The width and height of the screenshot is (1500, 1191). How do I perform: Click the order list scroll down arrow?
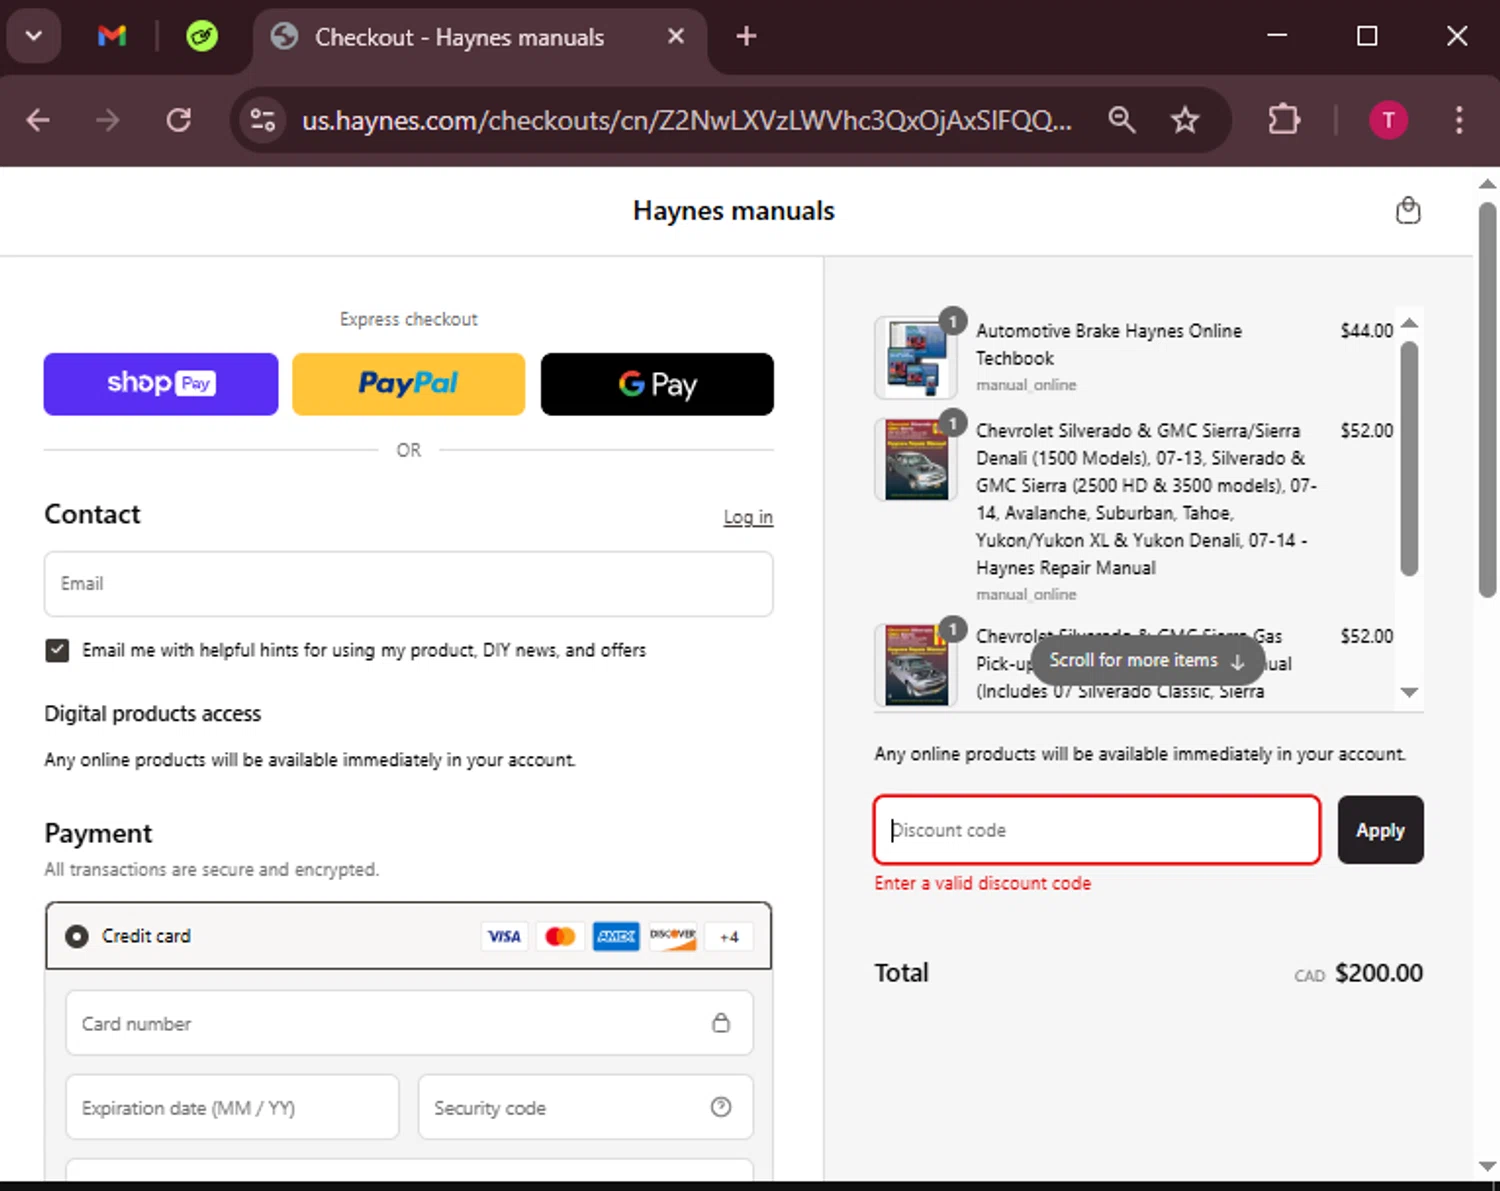tap(1409, 692)
